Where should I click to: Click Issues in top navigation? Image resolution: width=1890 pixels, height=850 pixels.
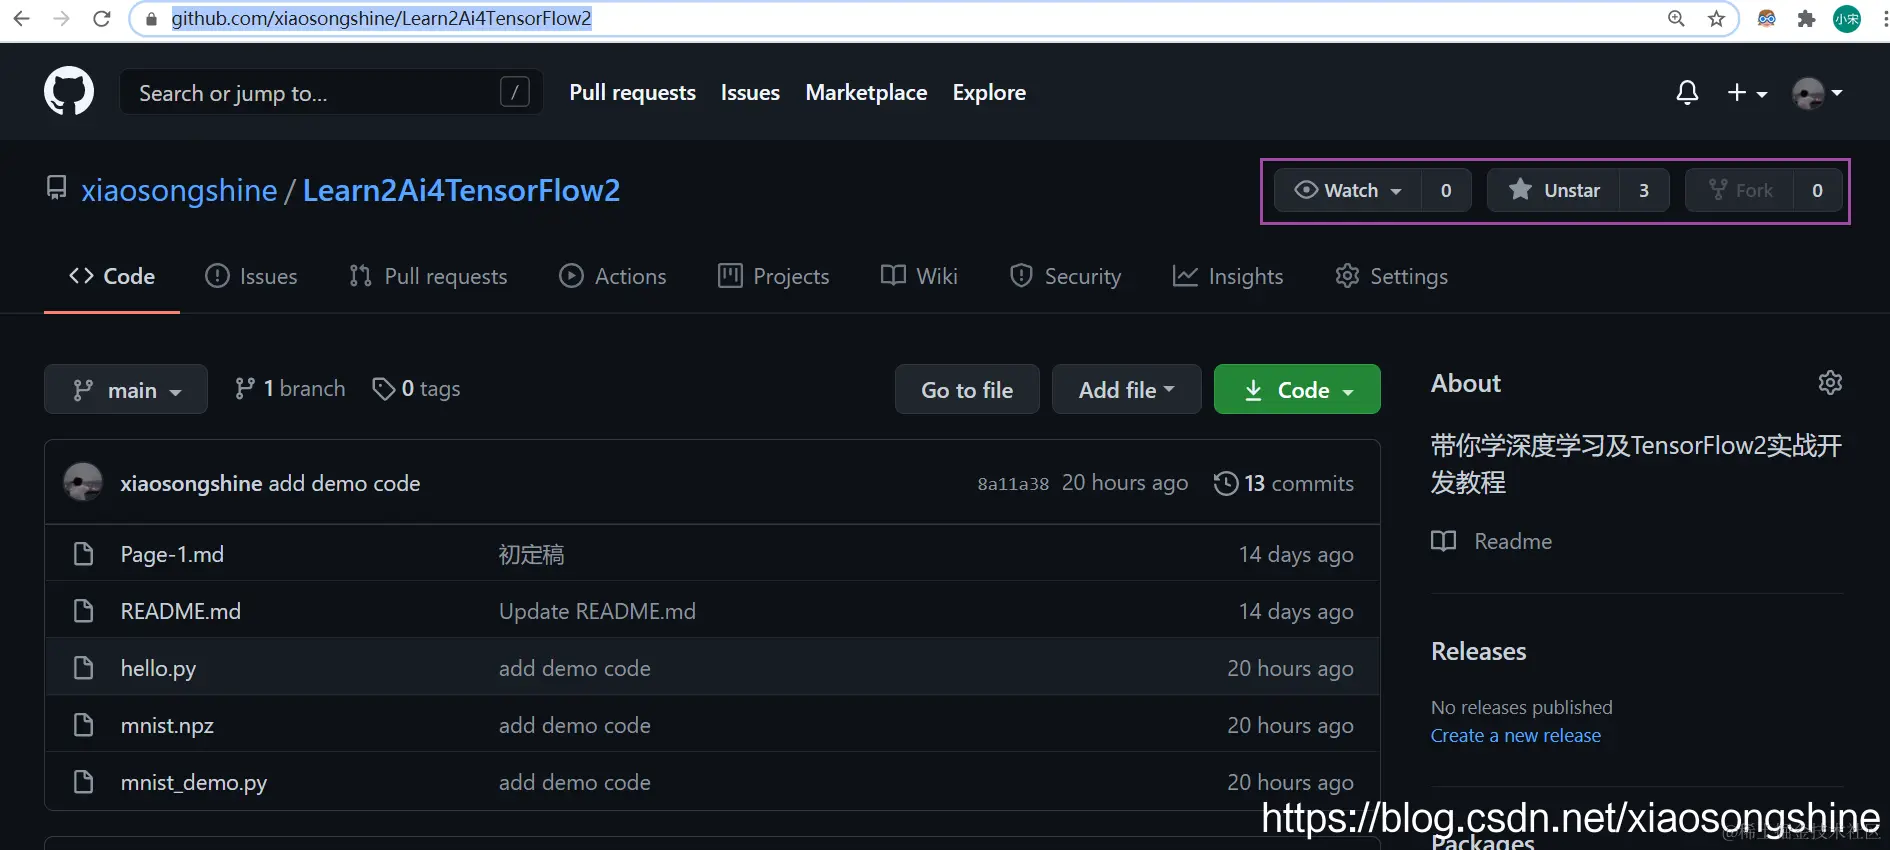[750, 92]
